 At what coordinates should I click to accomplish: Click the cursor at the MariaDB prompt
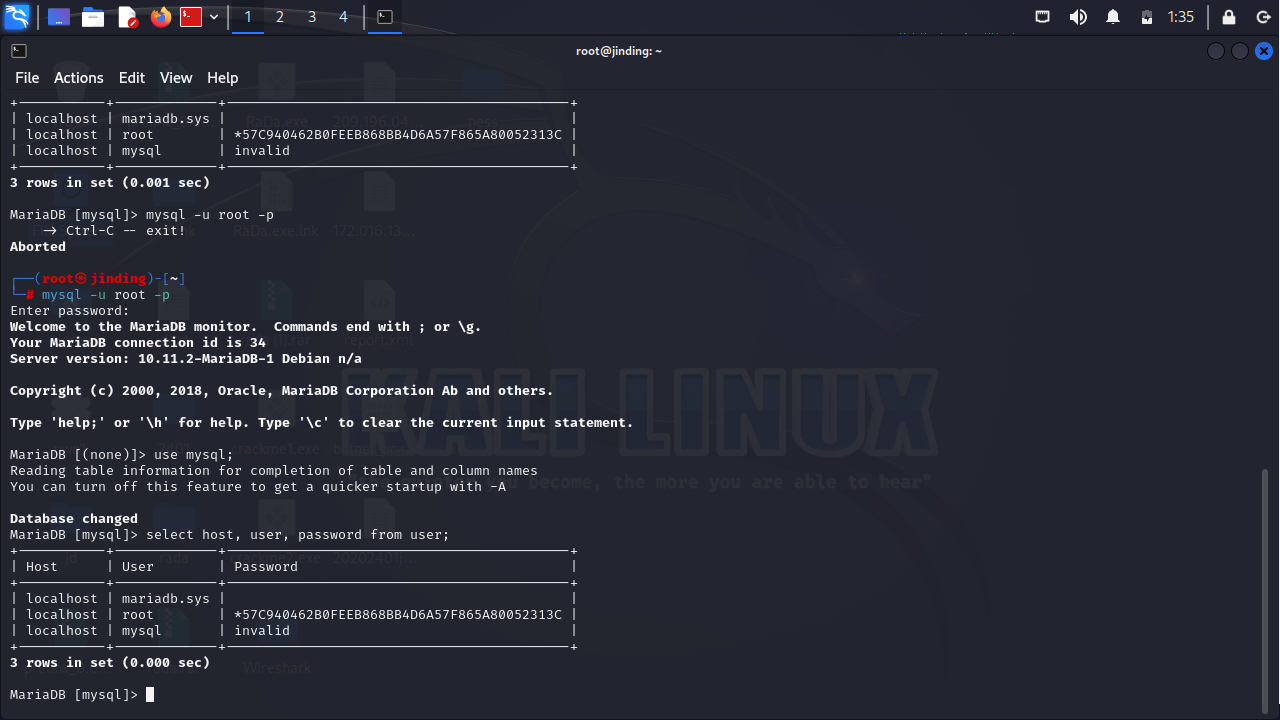pos(150,694)
